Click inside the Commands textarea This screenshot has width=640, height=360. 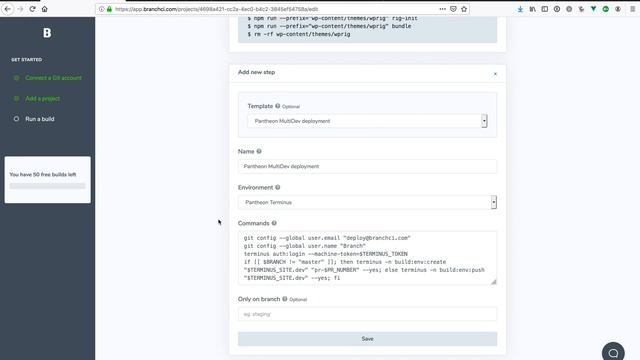tap(367, 258)
